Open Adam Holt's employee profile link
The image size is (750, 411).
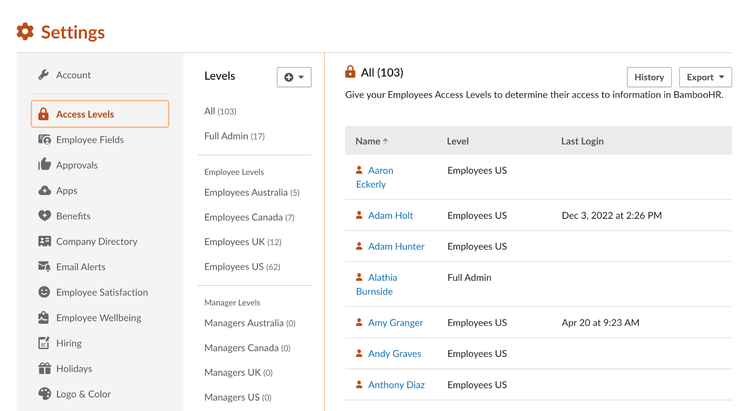tap(390, 215)
